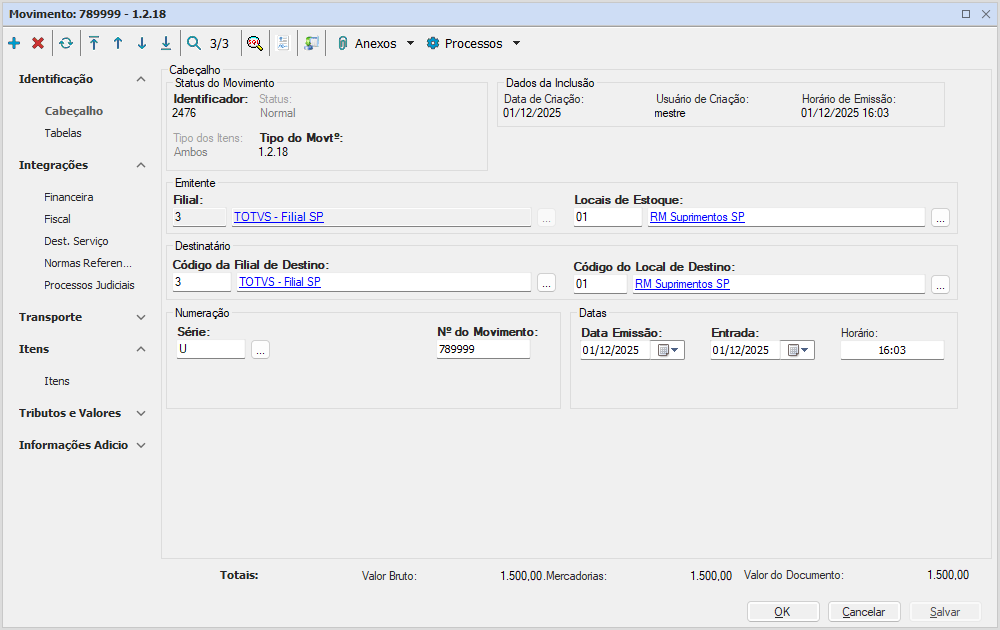Screen dimensions: 1000x630
Task: Open the Entrada date calendar dropdown
Action: click(798, 350)
